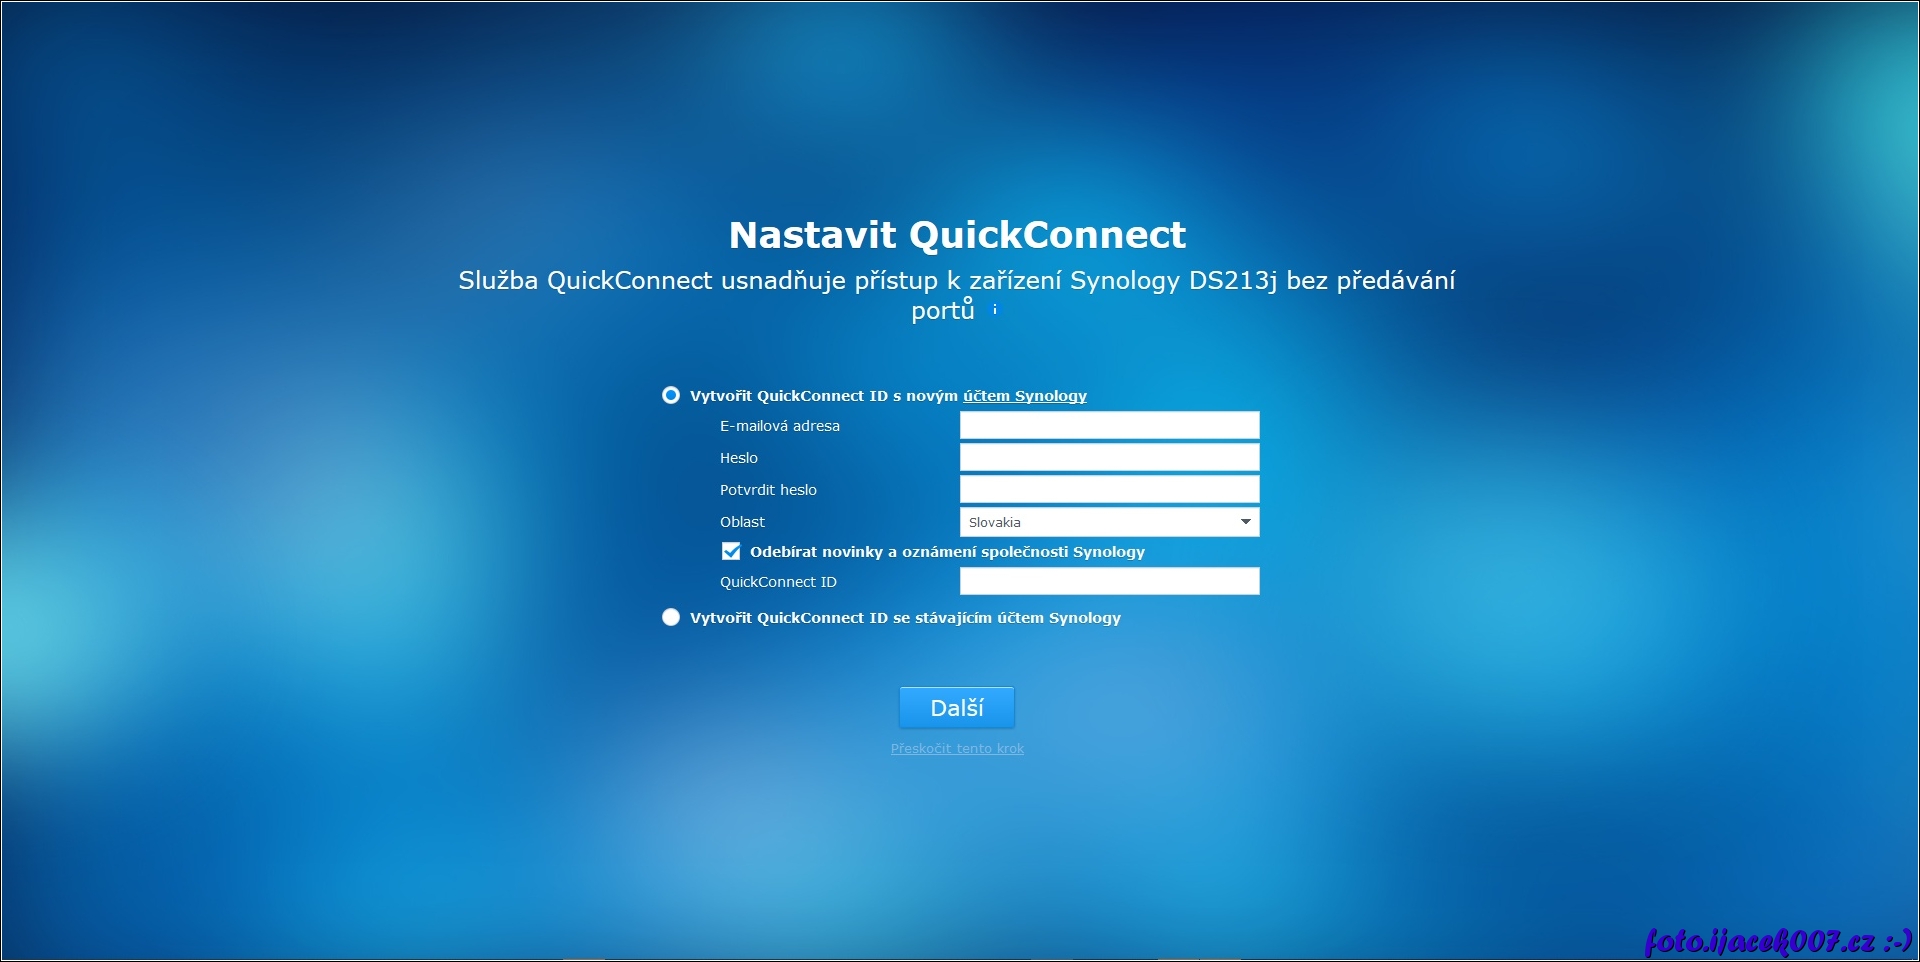Click the "QuickConnect ID" field label
This screenshot has height=962, width=1920.
[x=778, y=582]
